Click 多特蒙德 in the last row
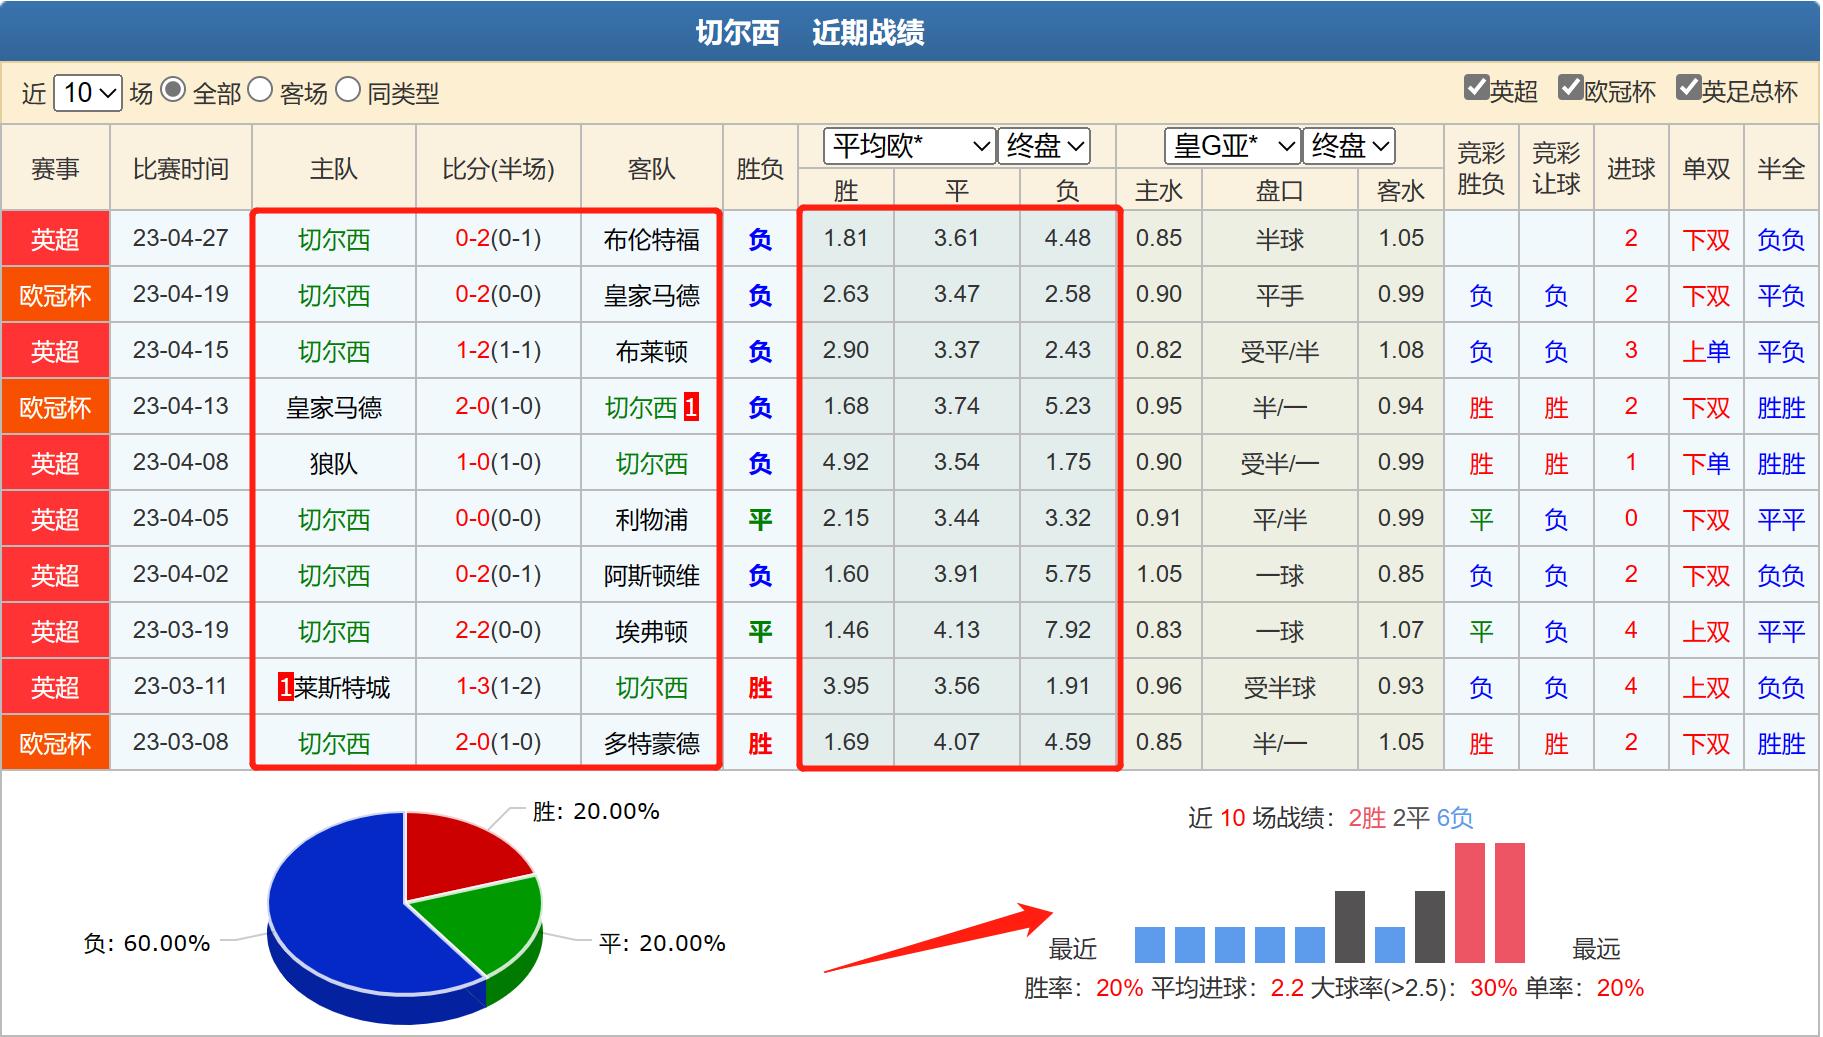Image resolution: width=1823 pixels, height=1037 pixels. pyautogui.click(x=651, y=743)
